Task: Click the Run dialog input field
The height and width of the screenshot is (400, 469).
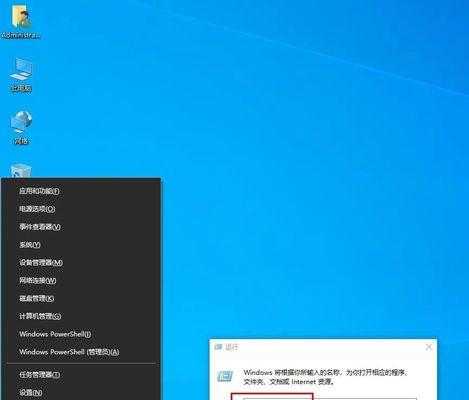Action: click(x=330, y=399)
